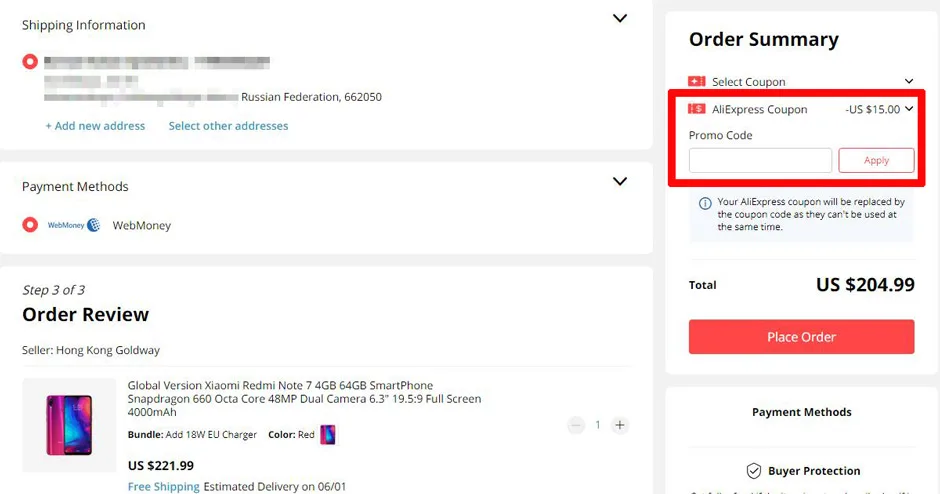Open the Xiaomi Redmi Note 7 thumbnail
Screen dimensions: 940x494
(70, 425)
